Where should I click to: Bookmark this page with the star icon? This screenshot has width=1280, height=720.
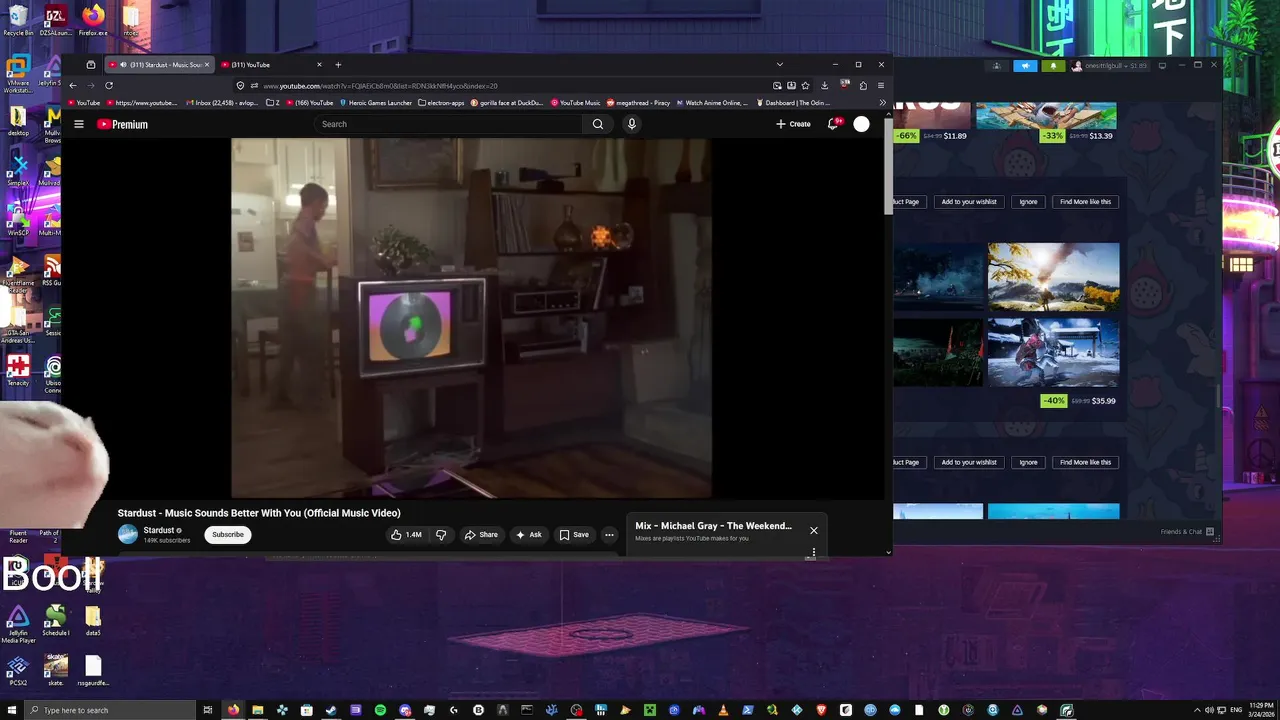point(806,86)
